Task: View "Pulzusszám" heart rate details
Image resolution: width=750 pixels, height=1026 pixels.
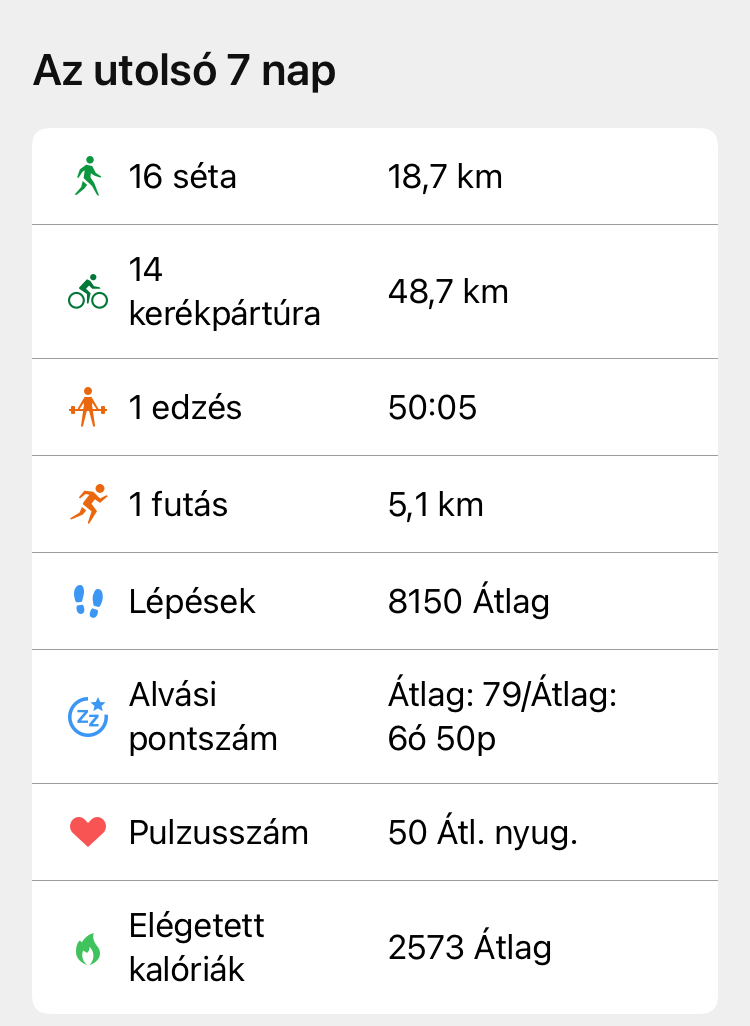Action: pyautogui.click(x=218, y=832)
